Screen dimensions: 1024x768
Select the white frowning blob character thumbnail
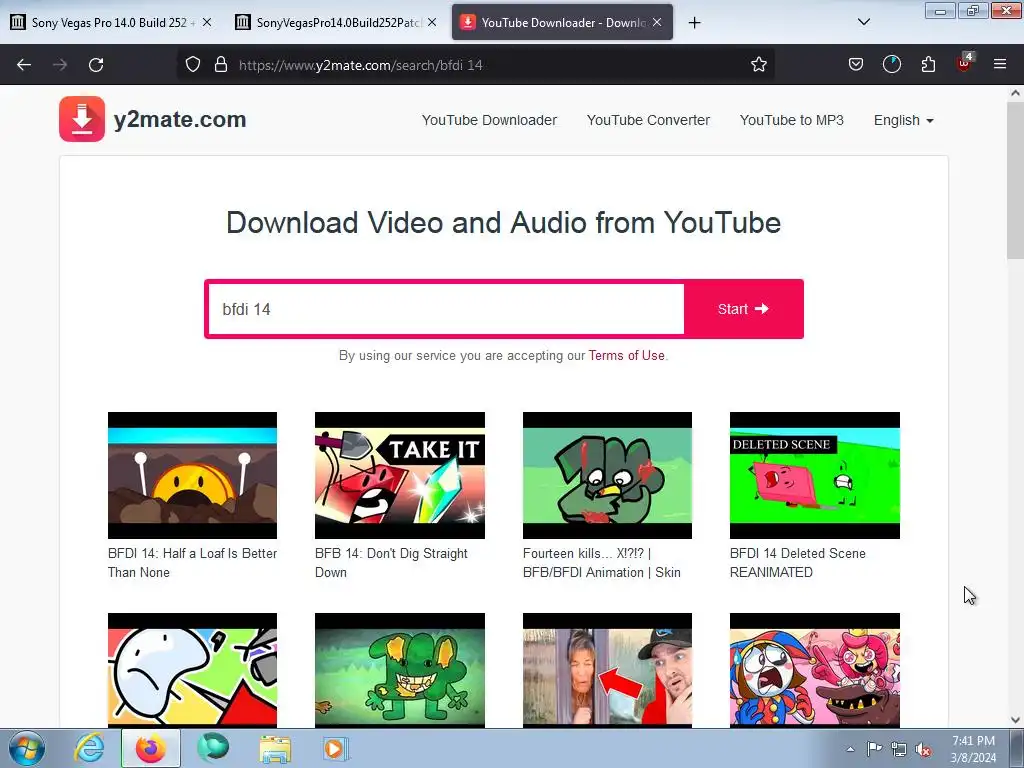coord(192,670)
